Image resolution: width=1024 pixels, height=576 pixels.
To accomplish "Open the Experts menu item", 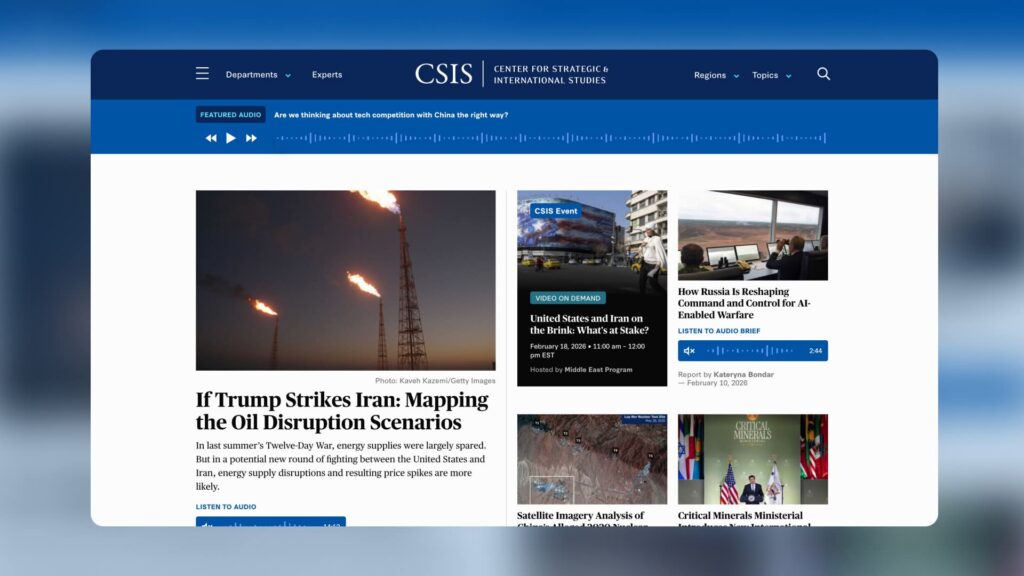I will [327, 75].
